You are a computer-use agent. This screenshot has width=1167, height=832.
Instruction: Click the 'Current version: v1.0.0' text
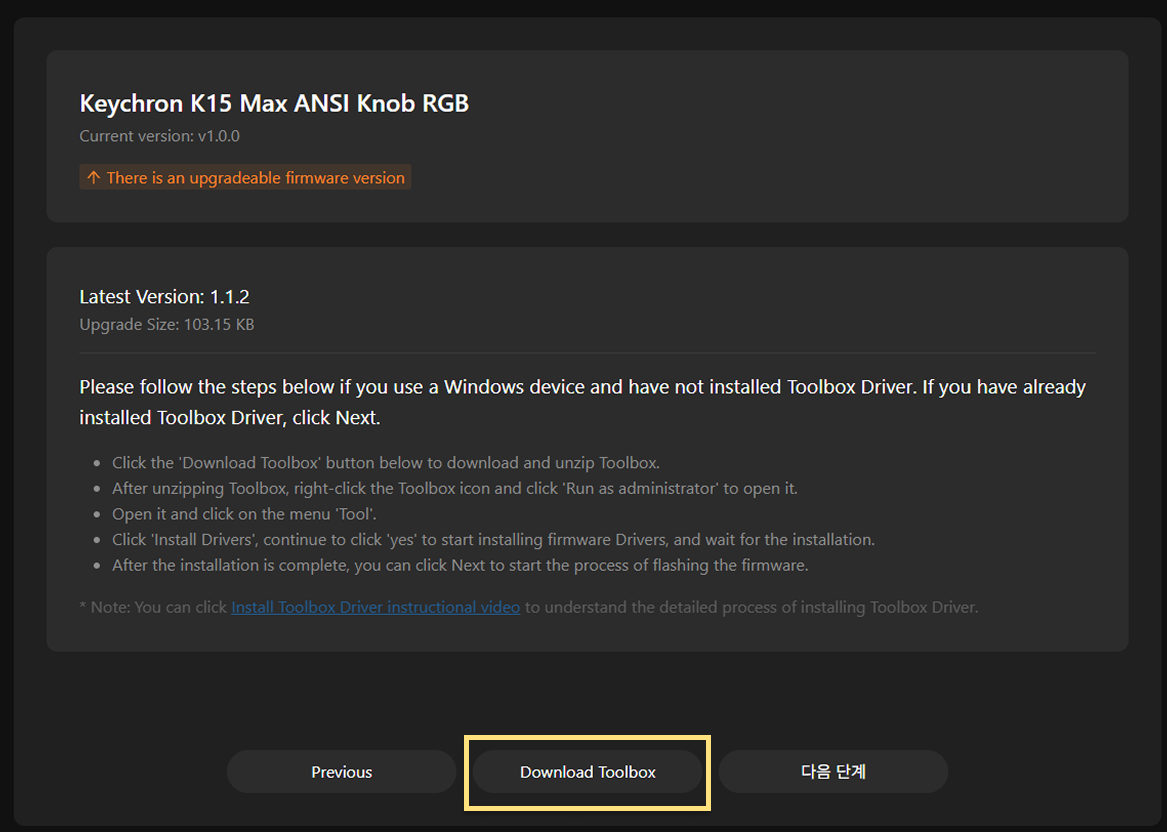(159, 136)
